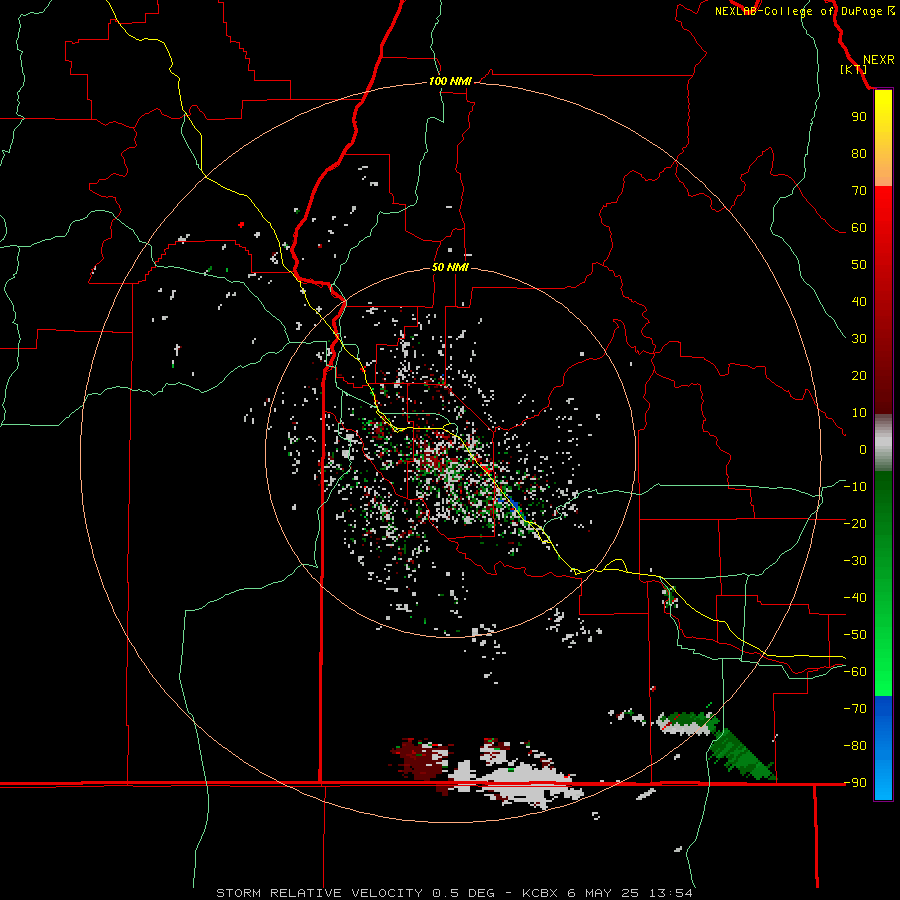Click the gray zero-velocity segment of color bar

[883, 443]
